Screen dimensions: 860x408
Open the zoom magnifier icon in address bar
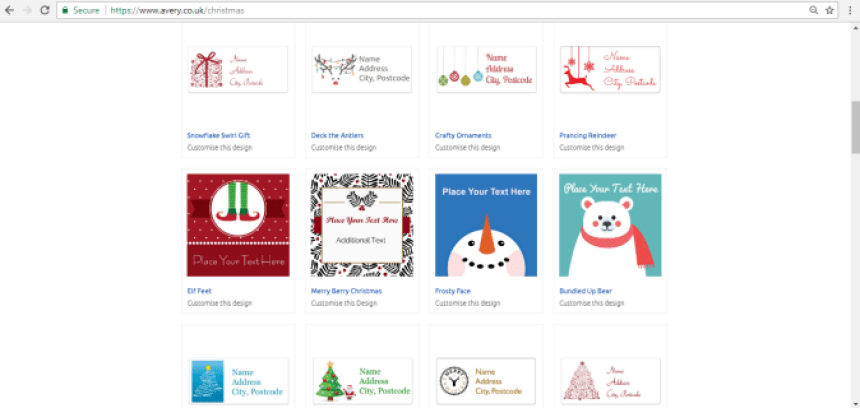click(813, 10)
